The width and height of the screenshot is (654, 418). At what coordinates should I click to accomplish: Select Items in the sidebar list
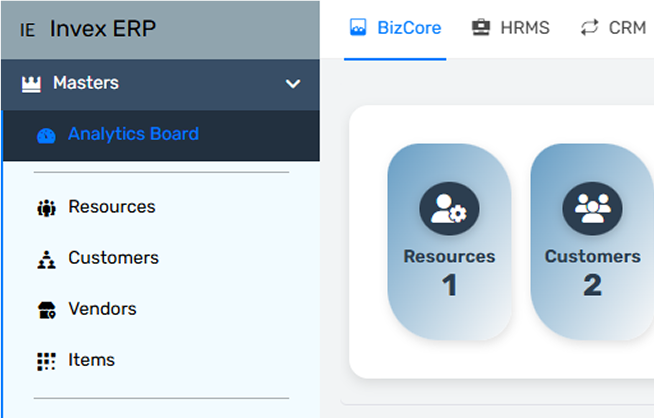tap(91, 360)
